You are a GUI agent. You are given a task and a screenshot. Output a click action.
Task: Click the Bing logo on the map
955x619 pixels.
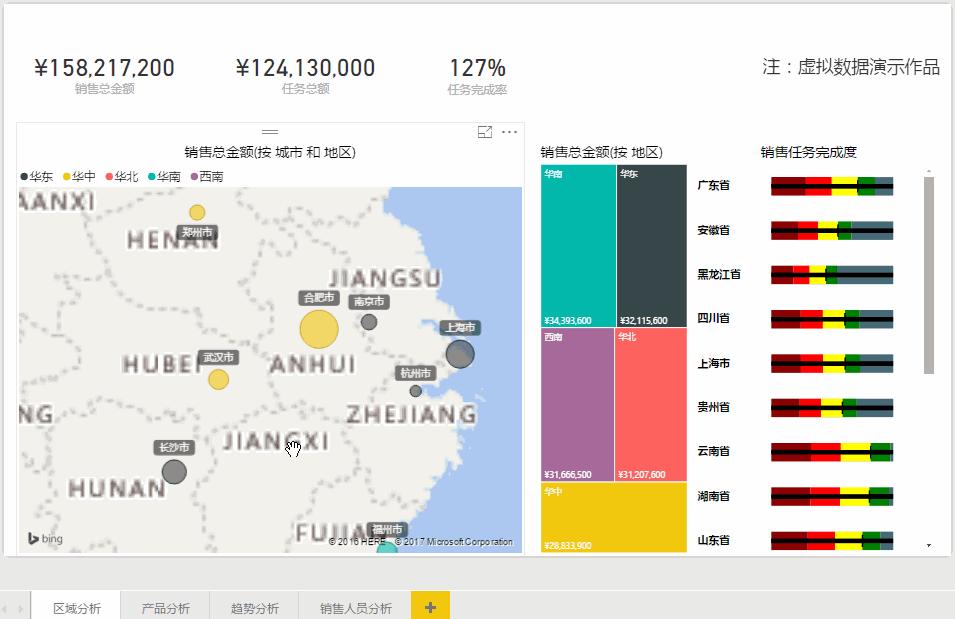pos(43,539)
